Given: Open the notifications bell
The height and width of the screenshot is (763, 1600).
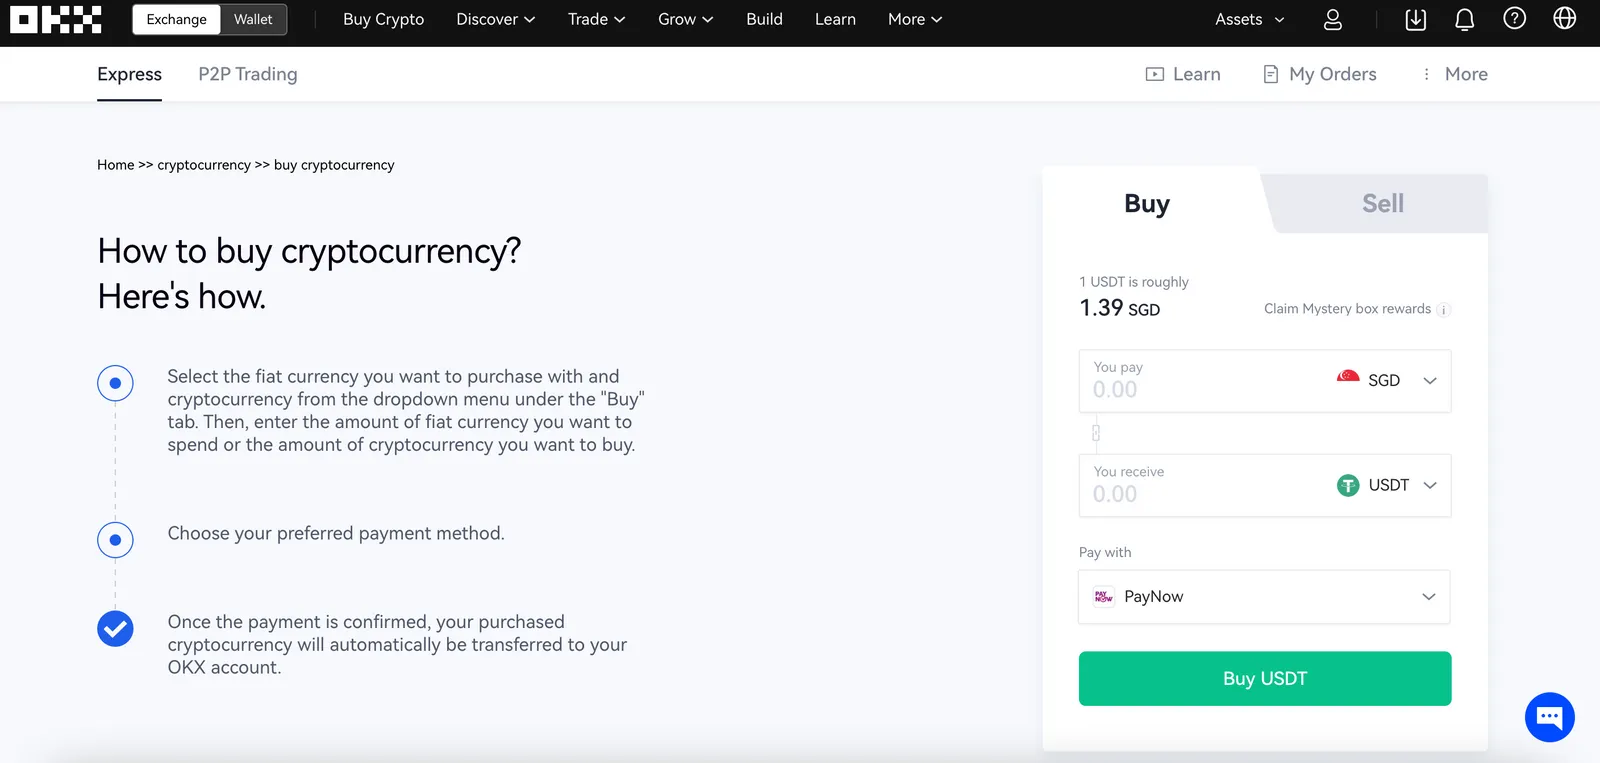Looking at the screenshot, I should click(x=1465, y=19).
